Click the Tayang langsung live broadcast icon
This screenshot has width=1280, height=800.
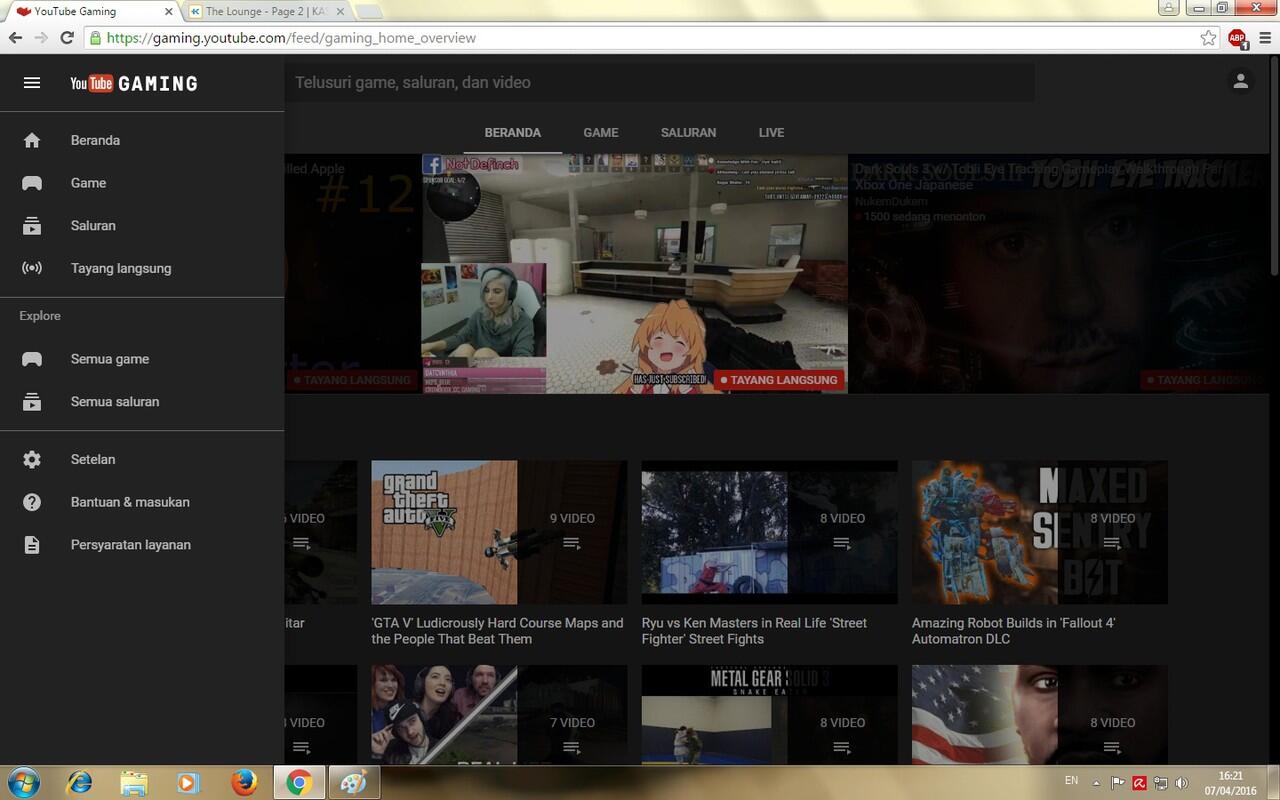click(32, 268)
